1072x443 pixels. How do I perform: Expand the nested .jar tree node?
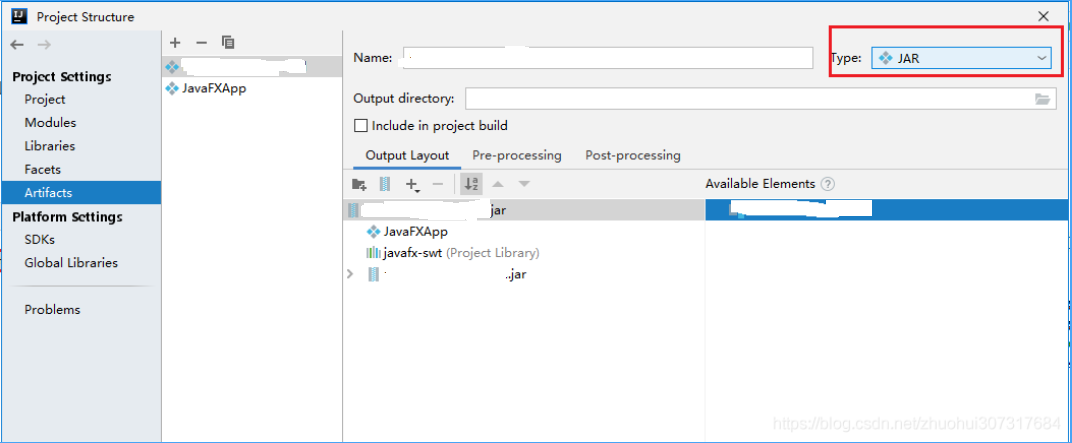(x=350, y=274)
